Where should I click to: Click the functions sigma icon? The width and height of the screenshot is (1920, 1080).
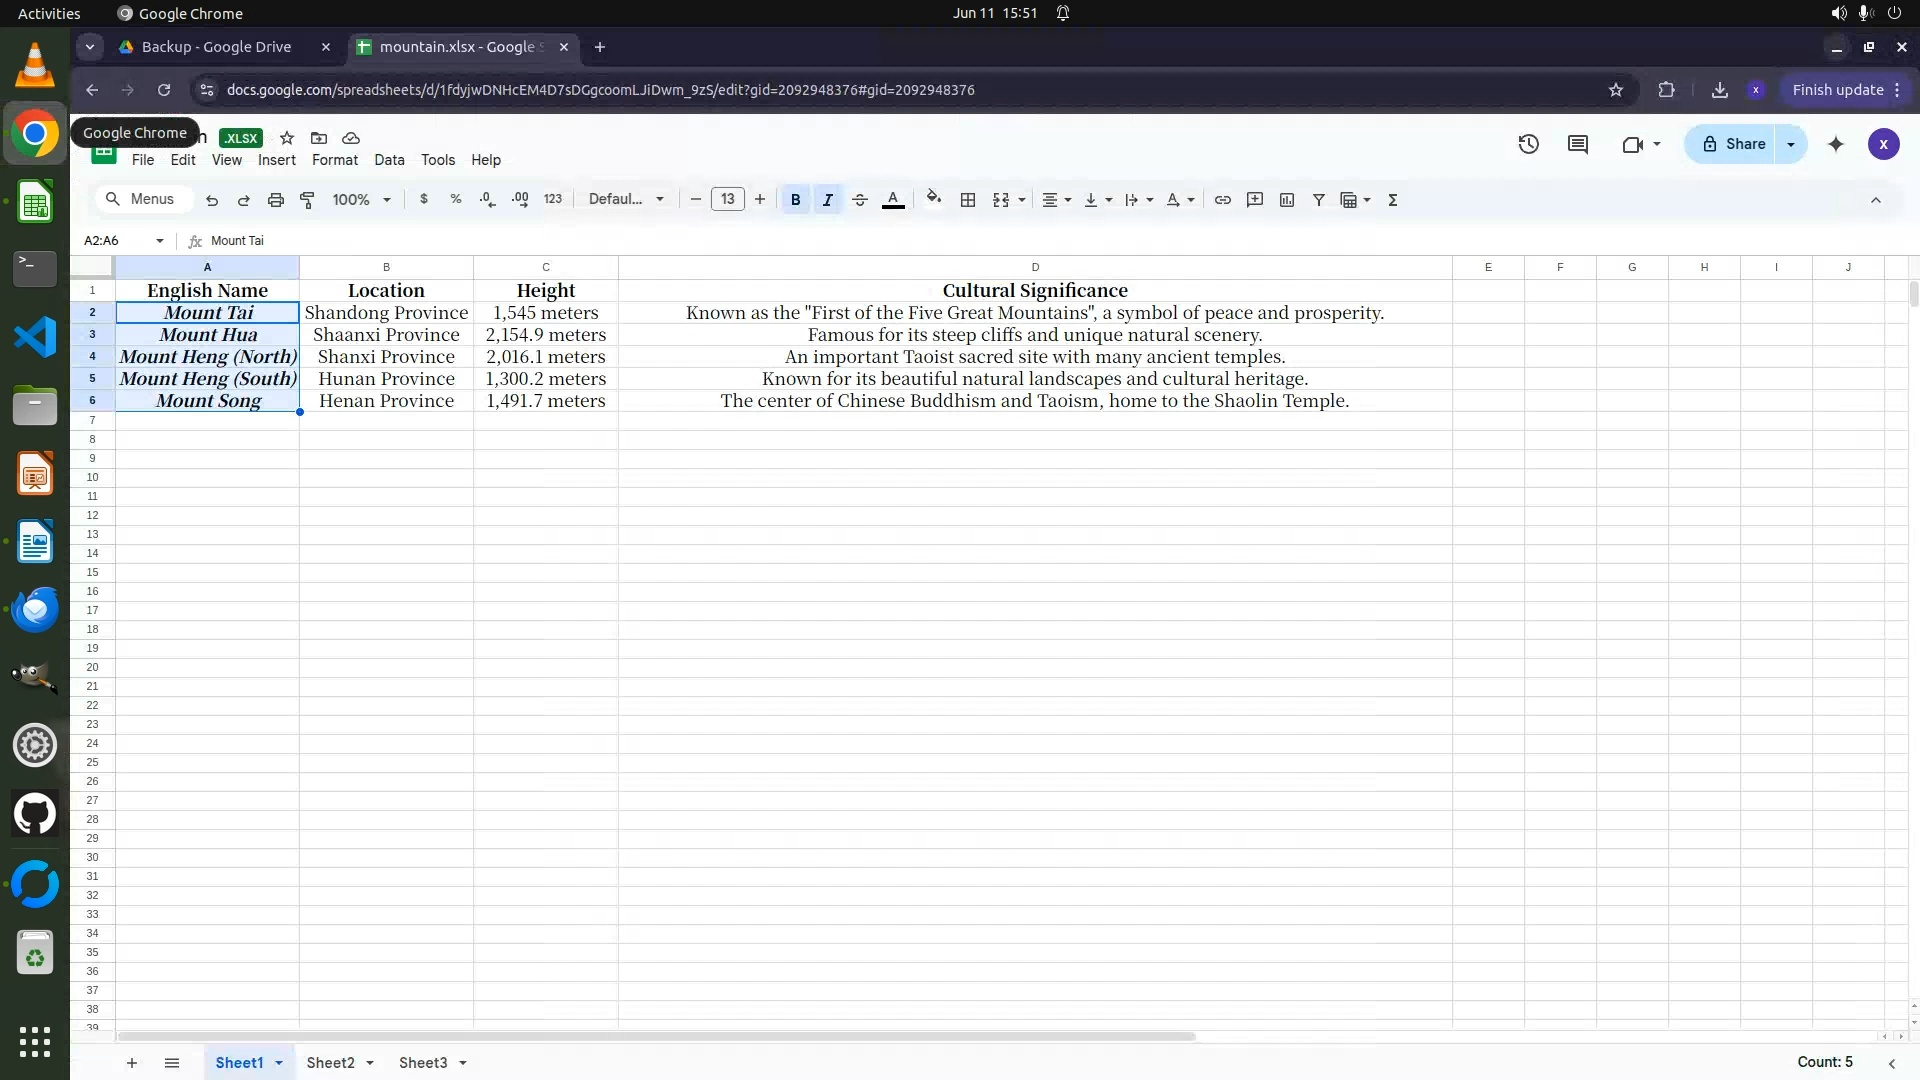click(x=1392, y=200)
